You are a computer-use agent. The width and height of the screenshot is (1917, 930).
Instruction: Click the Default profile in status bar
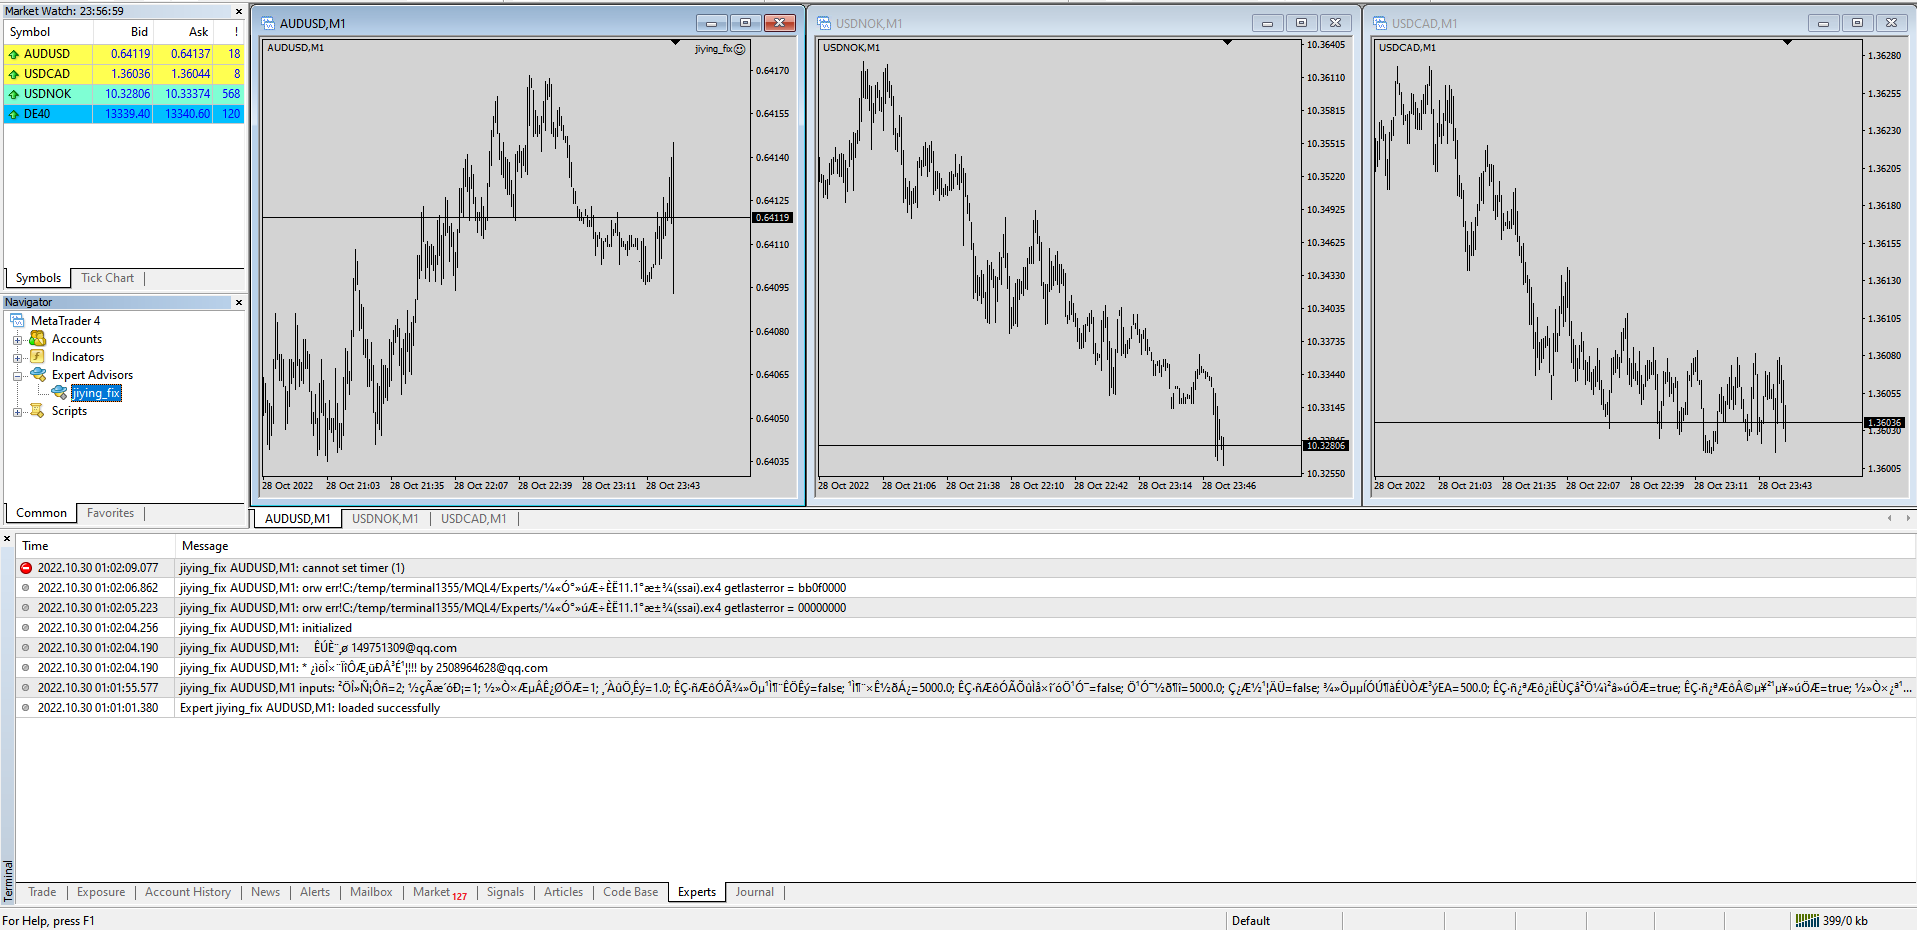pyautogui.click(x=1250, y=921)
